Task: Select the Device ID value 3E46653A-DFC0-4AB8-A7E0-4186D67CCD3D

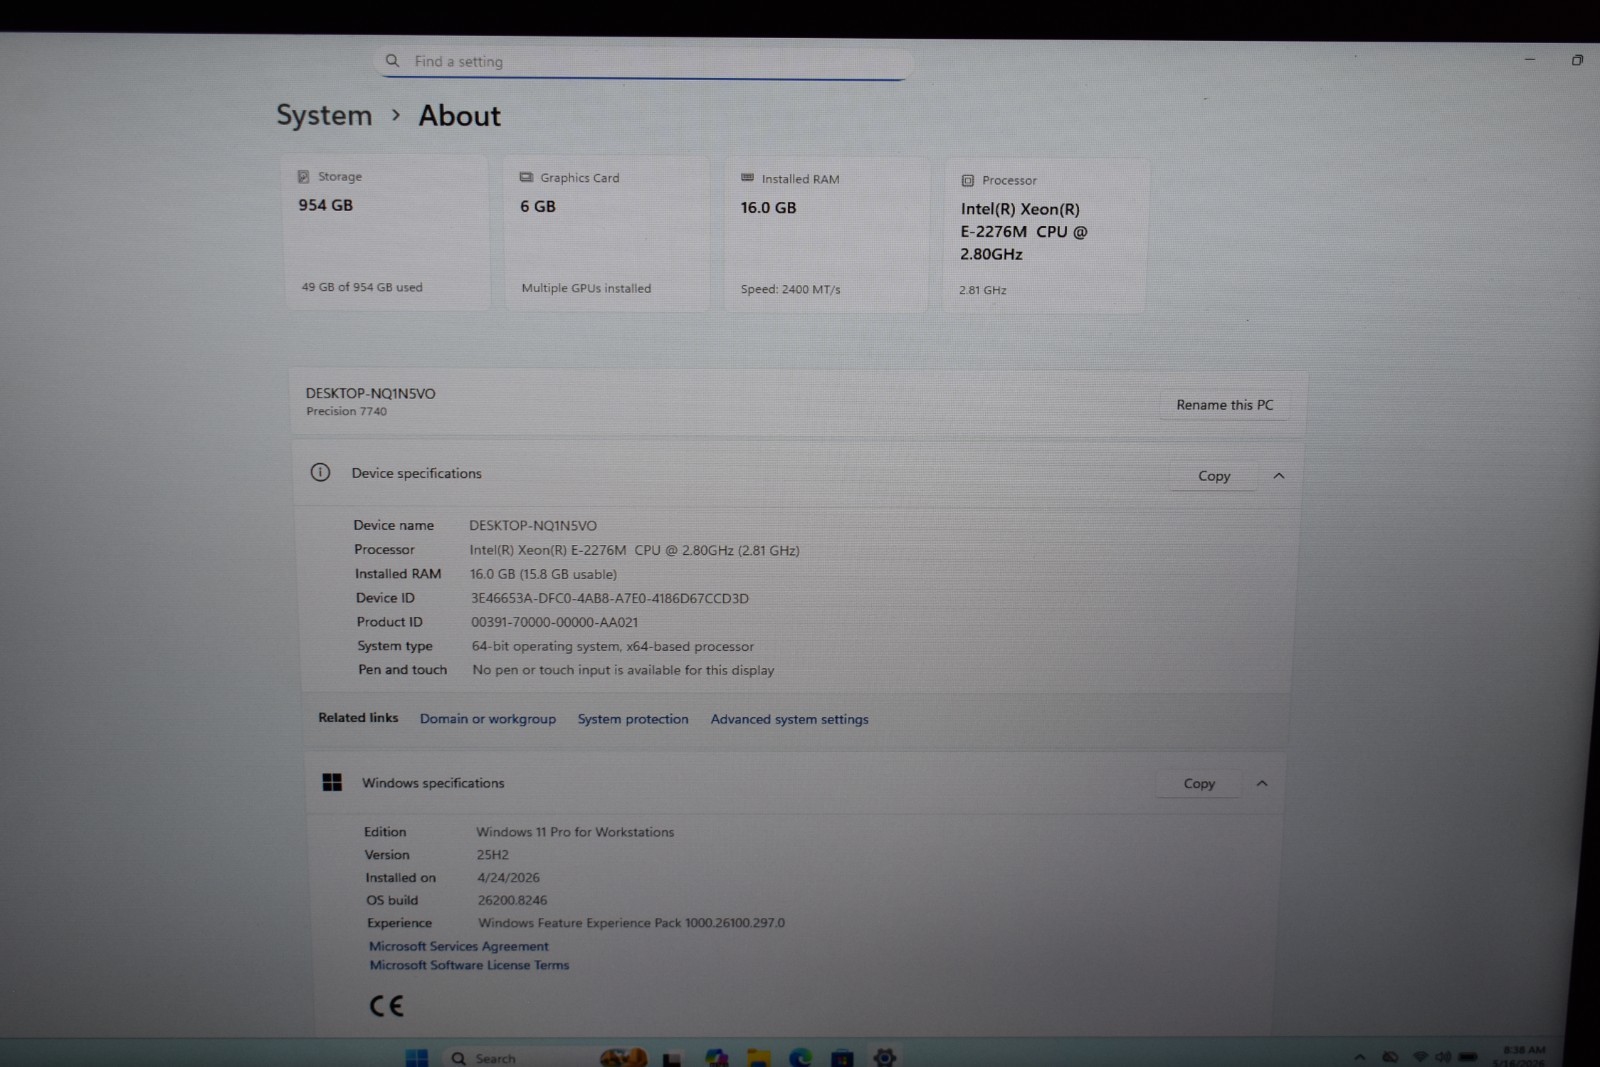Action: pyautogui.click(x=610, y=598)
